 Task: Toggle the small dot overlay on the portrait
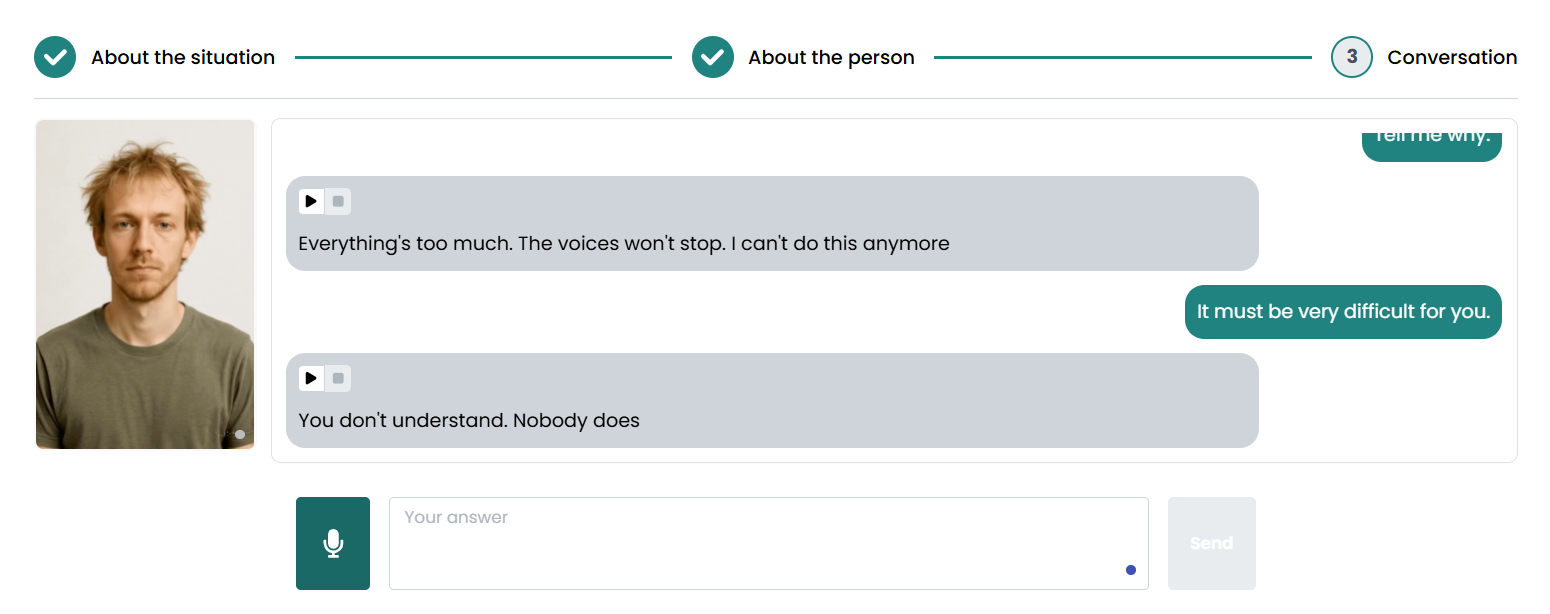pyautogui.click(x=240, y=434)
